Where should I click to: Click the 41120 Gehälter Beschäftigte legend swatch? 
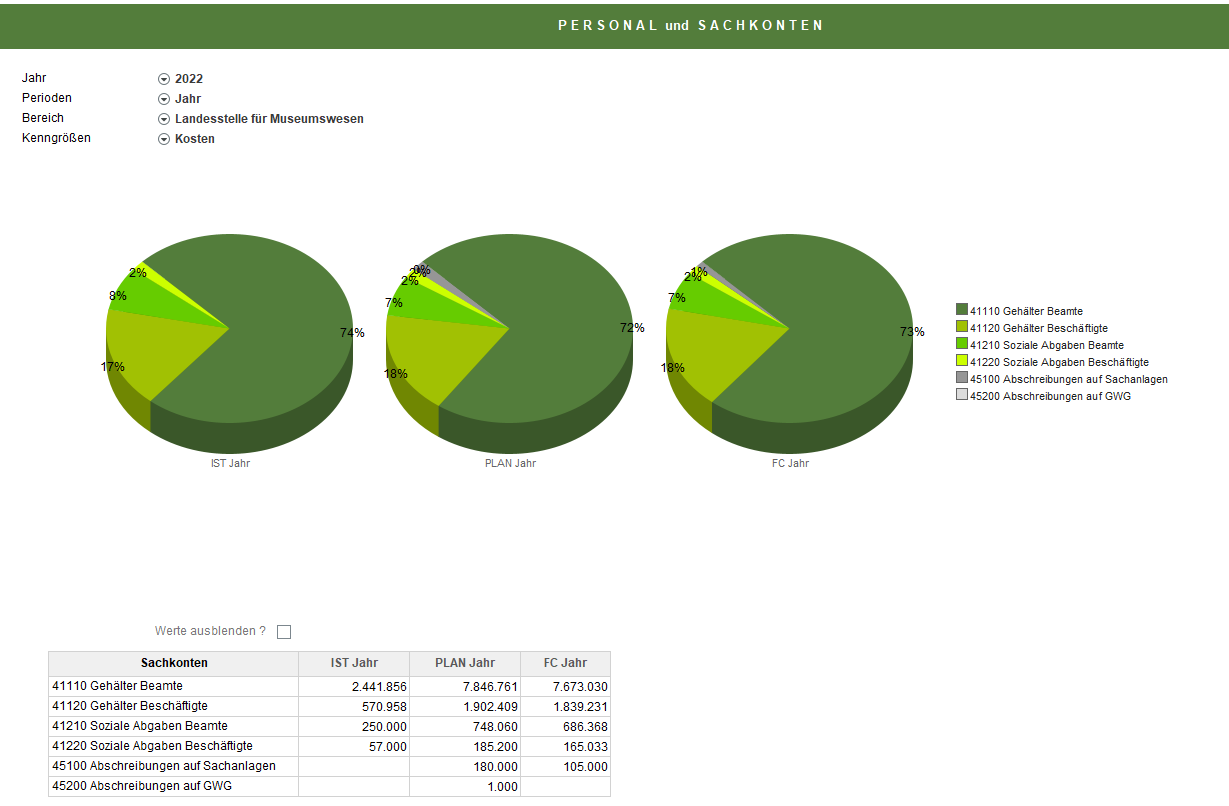pyautogui.click(x=962, y=328)
